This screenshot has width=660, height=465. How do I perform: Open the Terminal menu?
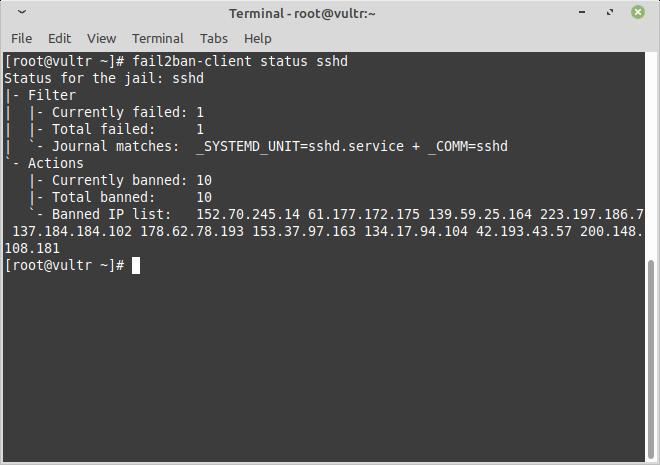[x=158, y=39]
